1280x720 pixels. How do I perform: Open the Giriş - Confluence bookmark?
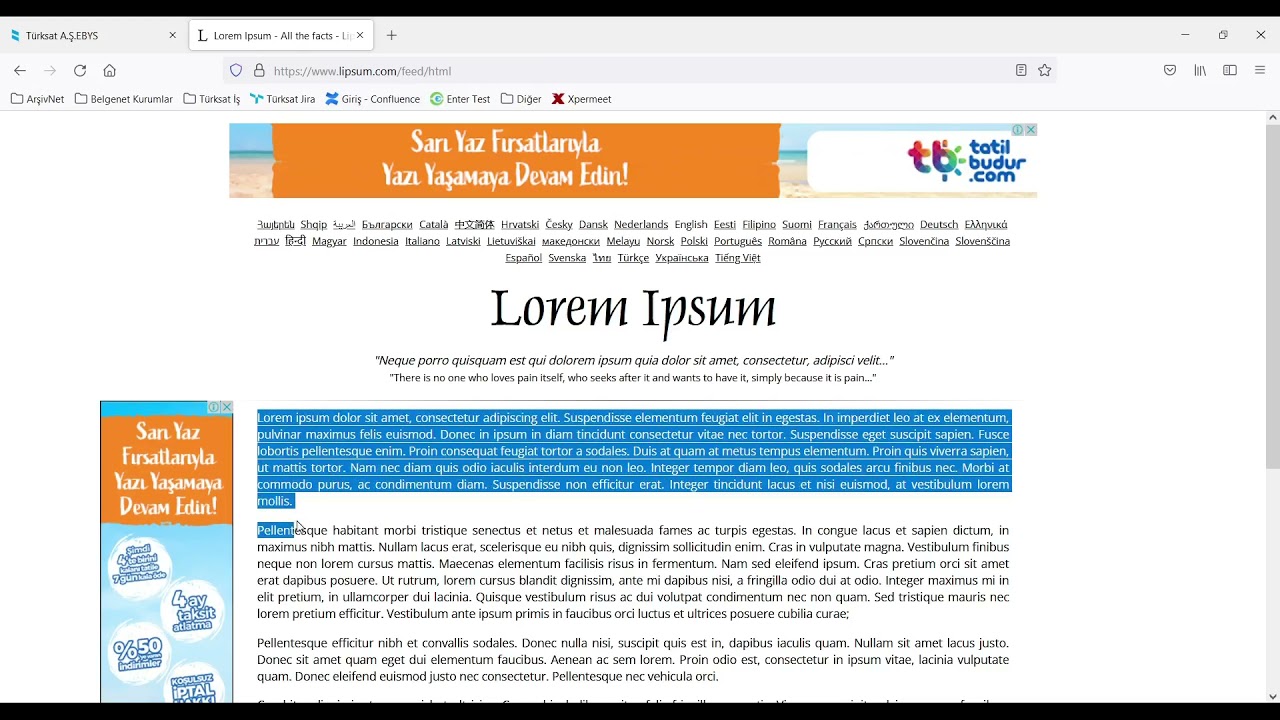(373, 99)
